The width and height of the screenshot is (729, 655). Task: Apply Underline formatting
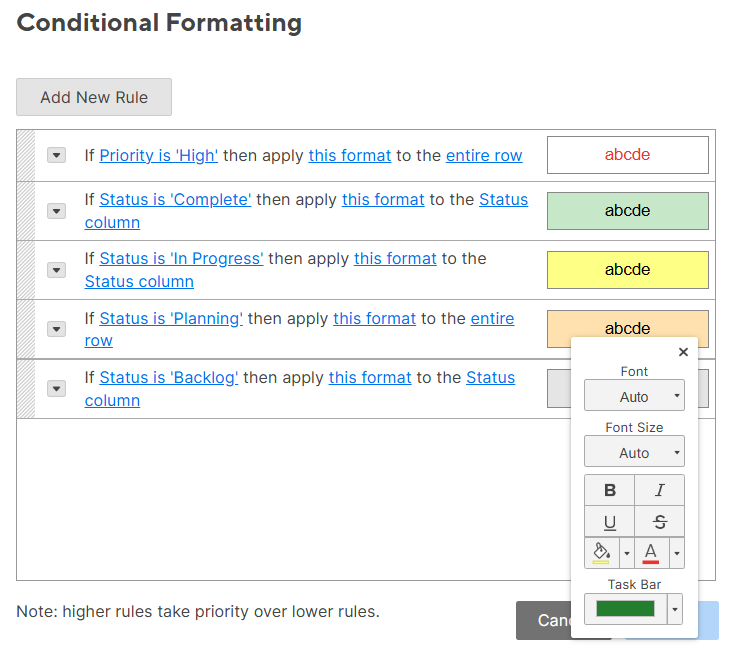pos(610,522)
